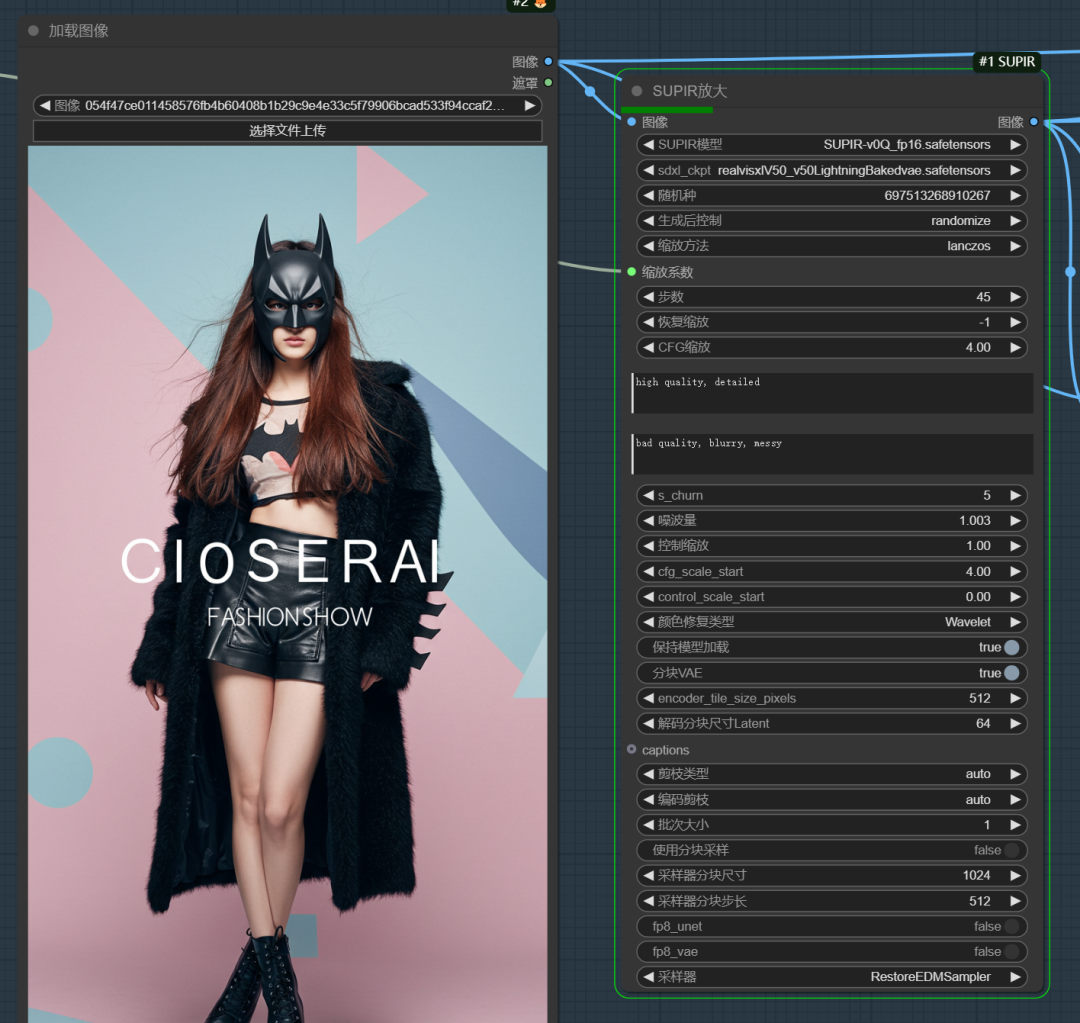Decrease CFG缩放 with the left arrow
This screenshot has width=1080, height=1023.
[648, 347]
